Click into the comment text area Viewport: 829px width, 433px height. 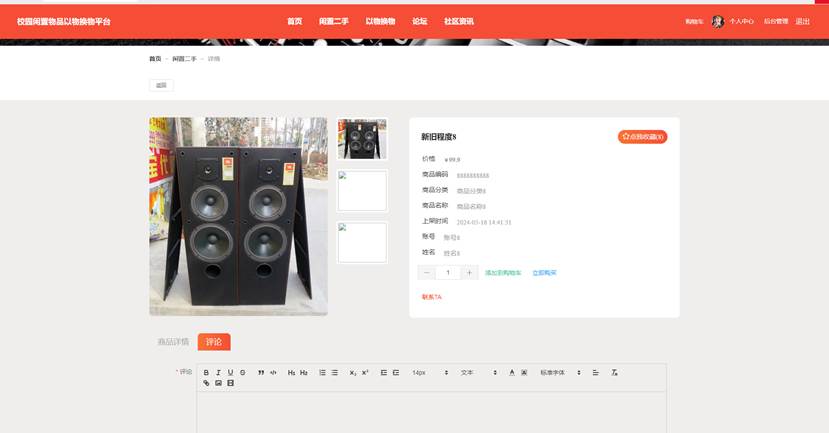click(x=431, y=412)
